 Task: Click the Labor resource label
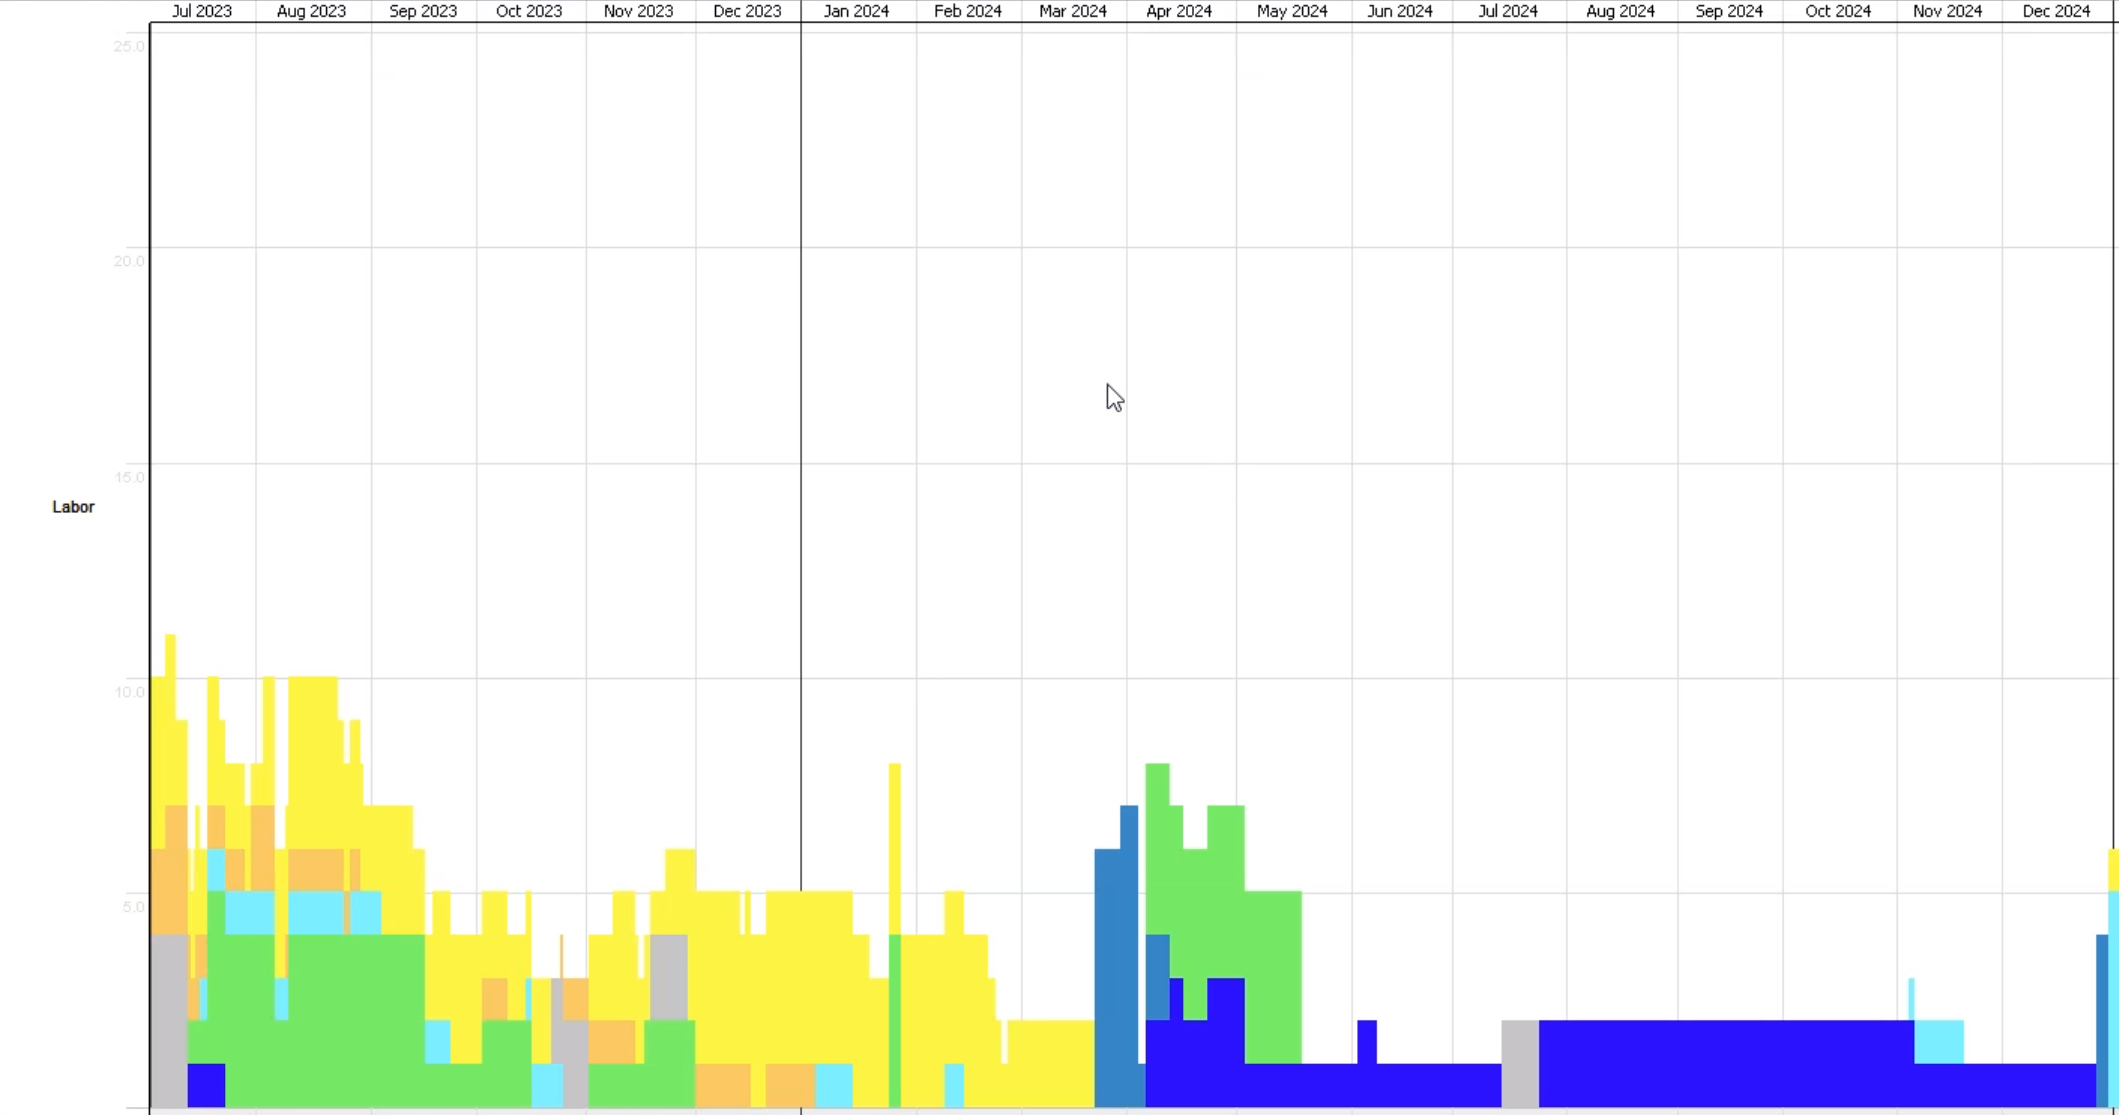[73, 507]
